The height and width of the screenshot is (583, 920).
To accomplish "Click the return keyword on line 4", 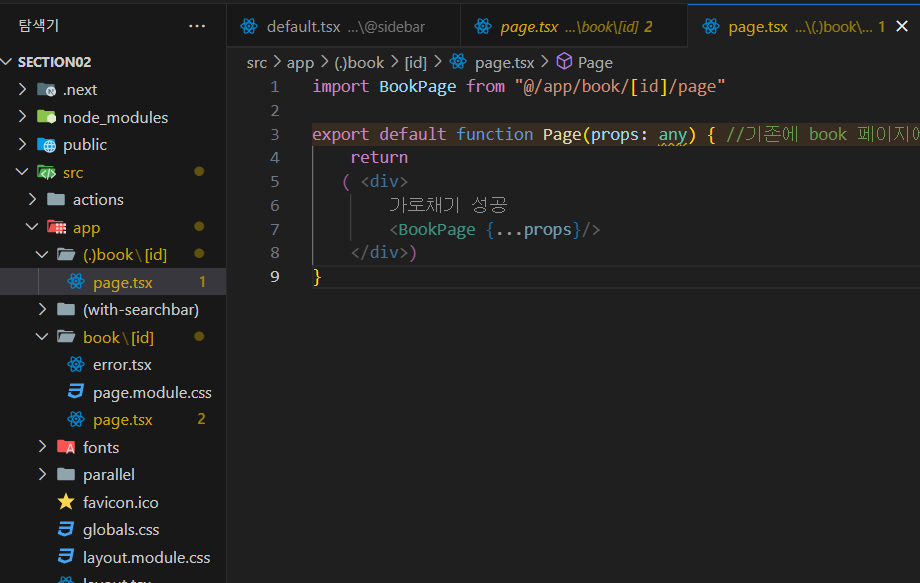I will tap(379, 157).
